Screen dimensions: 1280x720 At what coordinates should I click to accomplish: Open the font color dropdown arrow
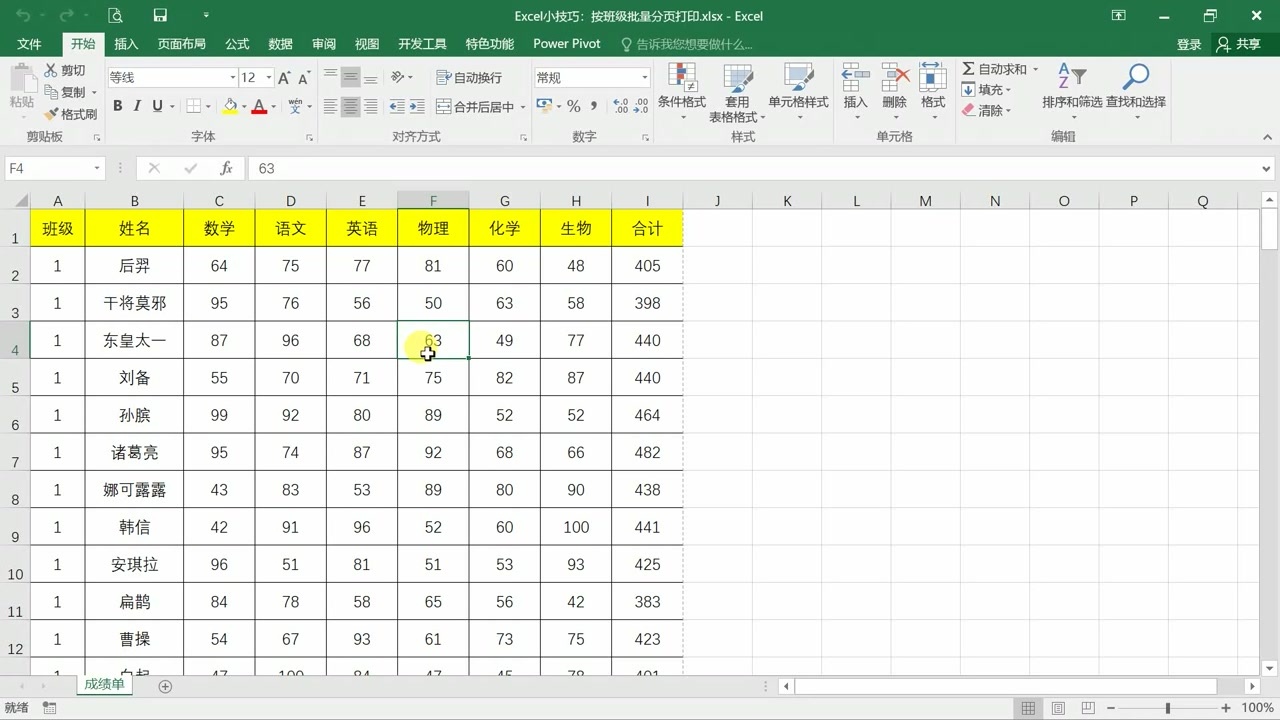pos(273,107)
